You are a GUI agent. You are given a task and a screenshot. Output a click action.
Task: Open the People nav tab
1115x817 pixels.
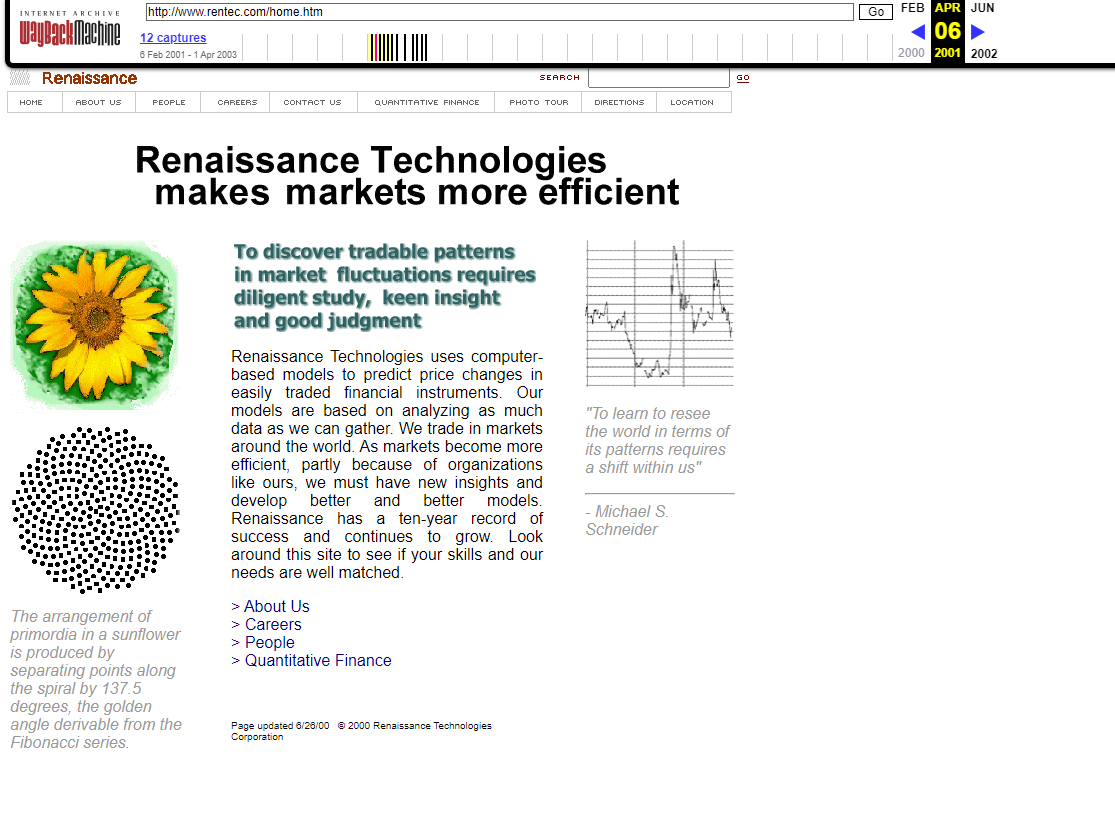click(x=169, y=102)
